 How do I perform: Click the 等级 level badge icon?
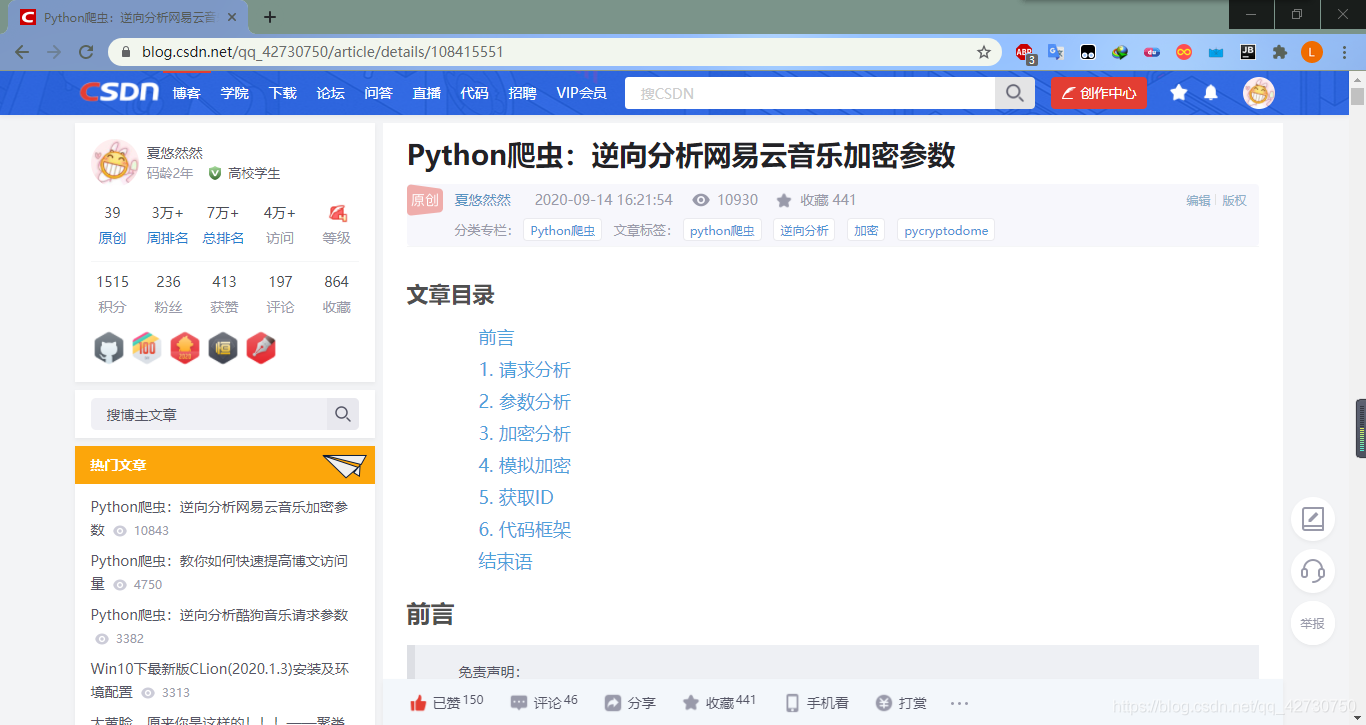click(337, 213)
